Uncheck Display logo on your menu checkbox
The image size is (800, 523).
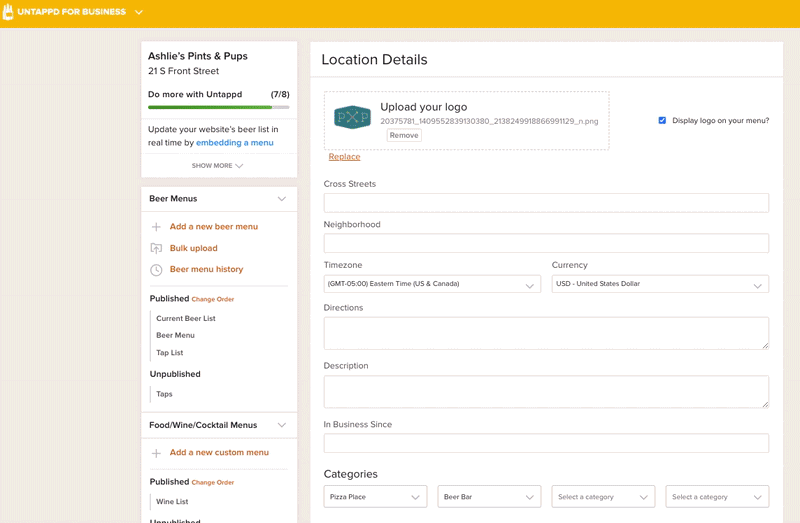pyautogui.click(x=662, y=120)
